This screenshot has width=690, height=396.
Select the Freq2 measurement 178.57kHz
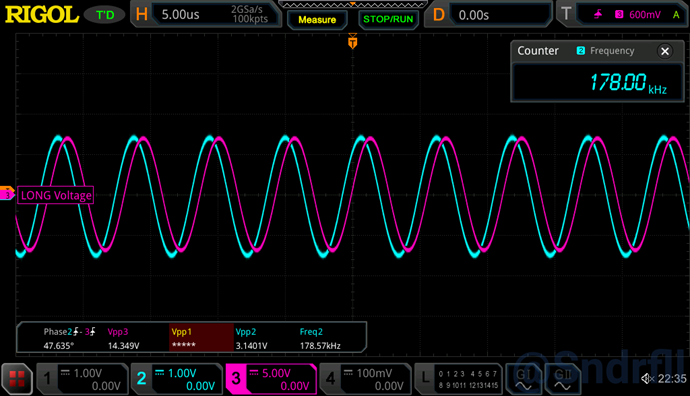320,338
